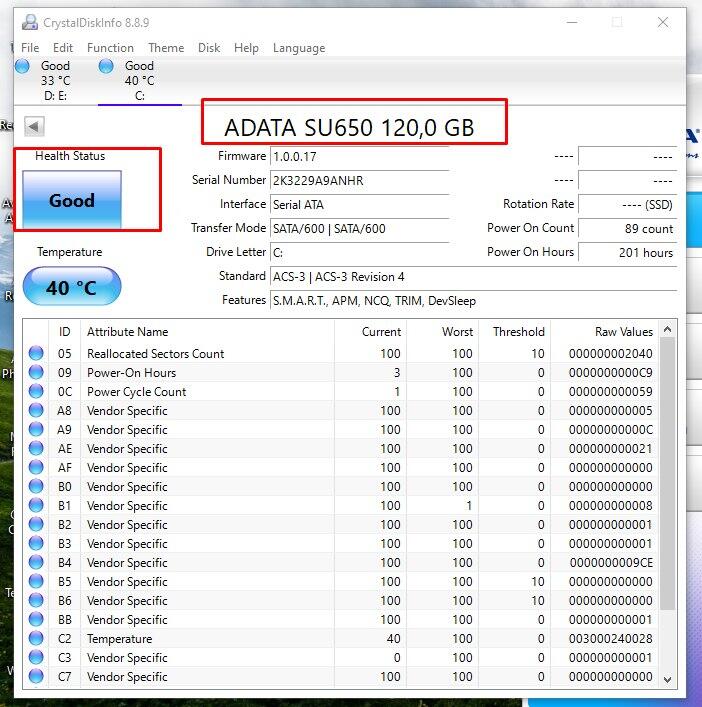Open the File menu
Image resolution: width=702 pixels, height=707 pixels.
tap(30, 48)
